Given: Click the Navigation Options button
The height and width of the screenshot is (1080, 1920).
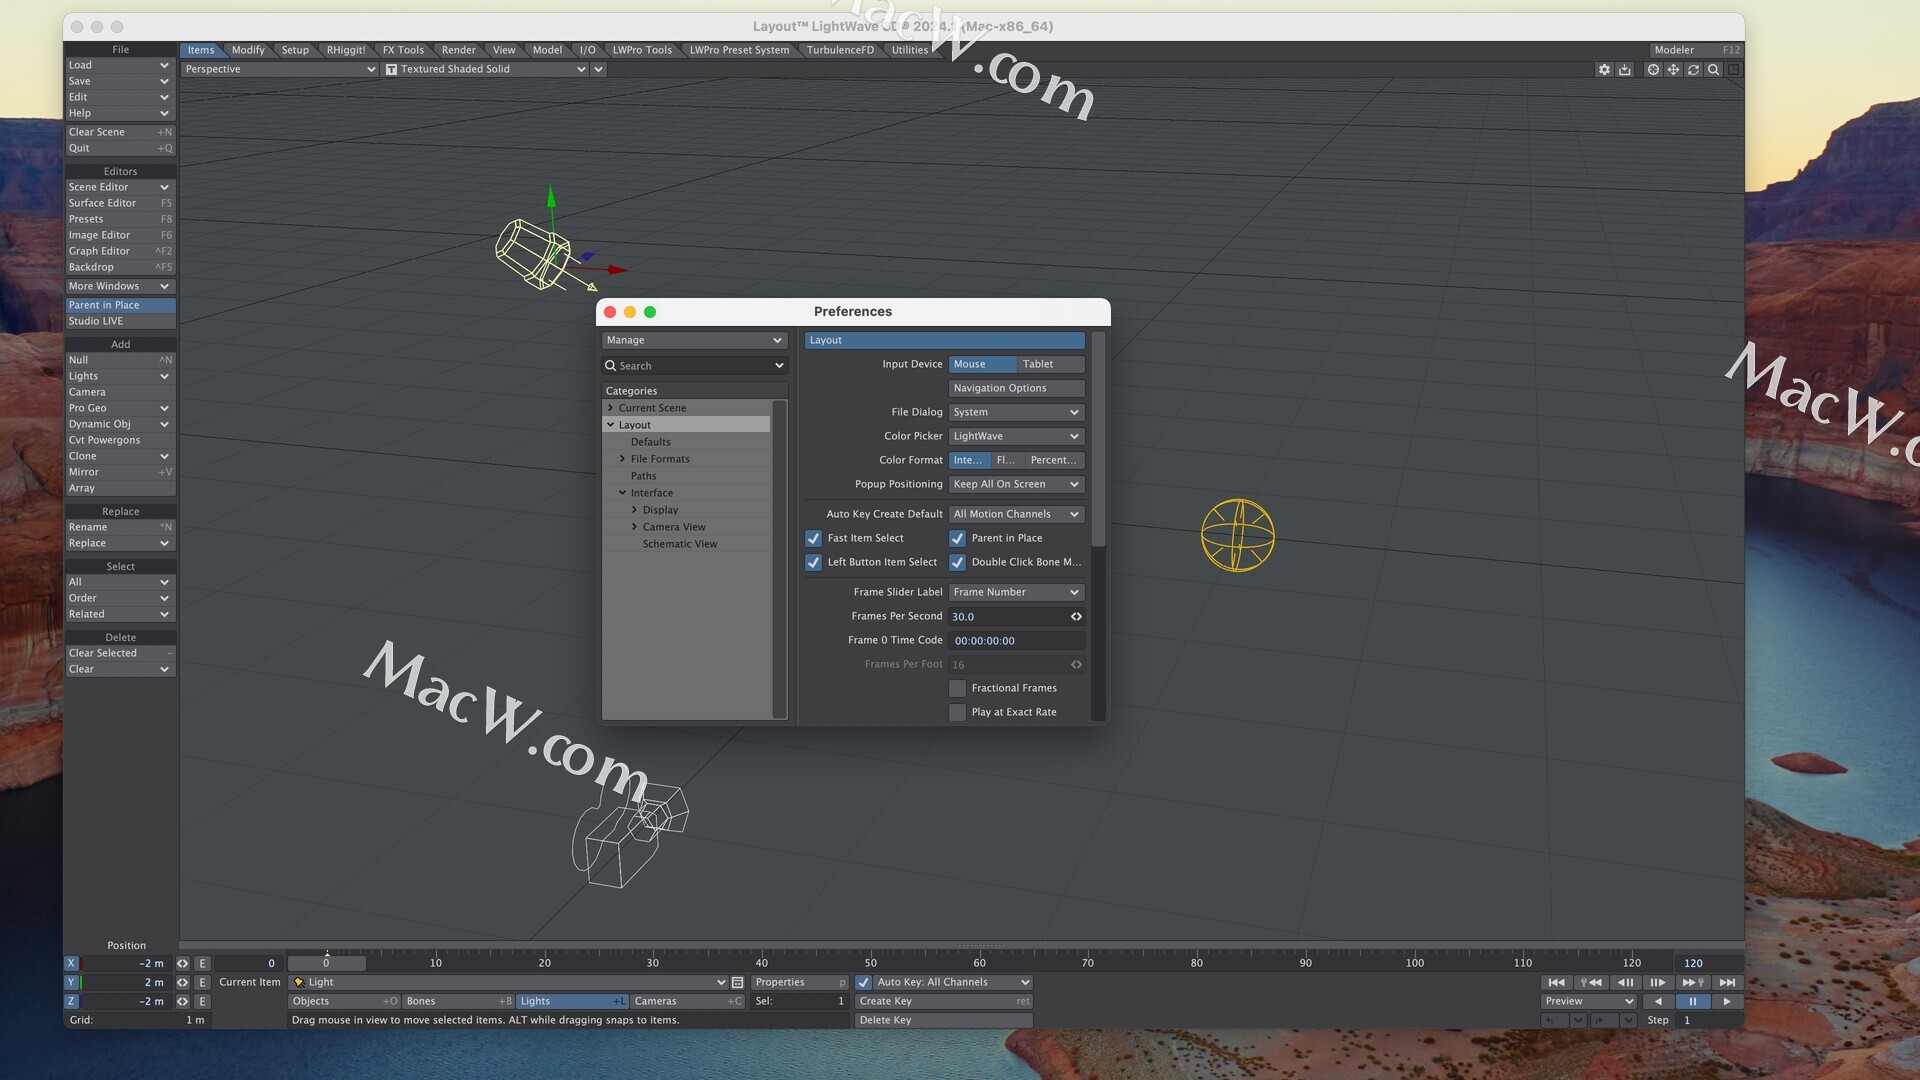Looking at the screenshot, I should (x=1016, y=388).
